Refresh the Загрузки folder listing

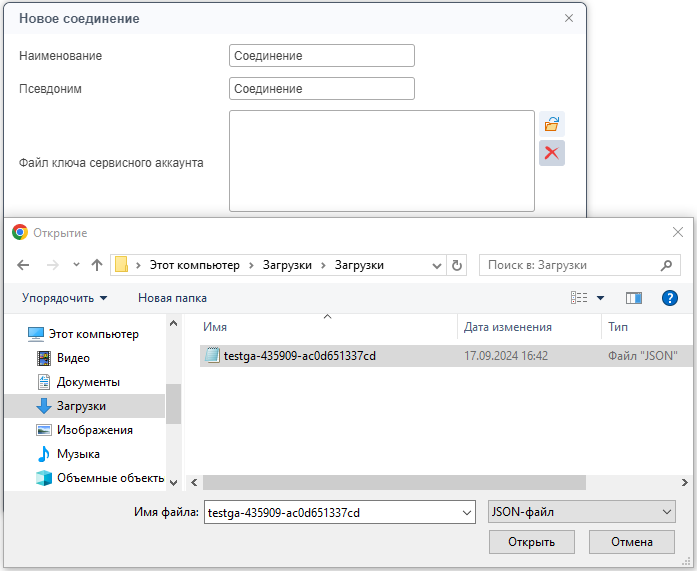tap(458, 265)
